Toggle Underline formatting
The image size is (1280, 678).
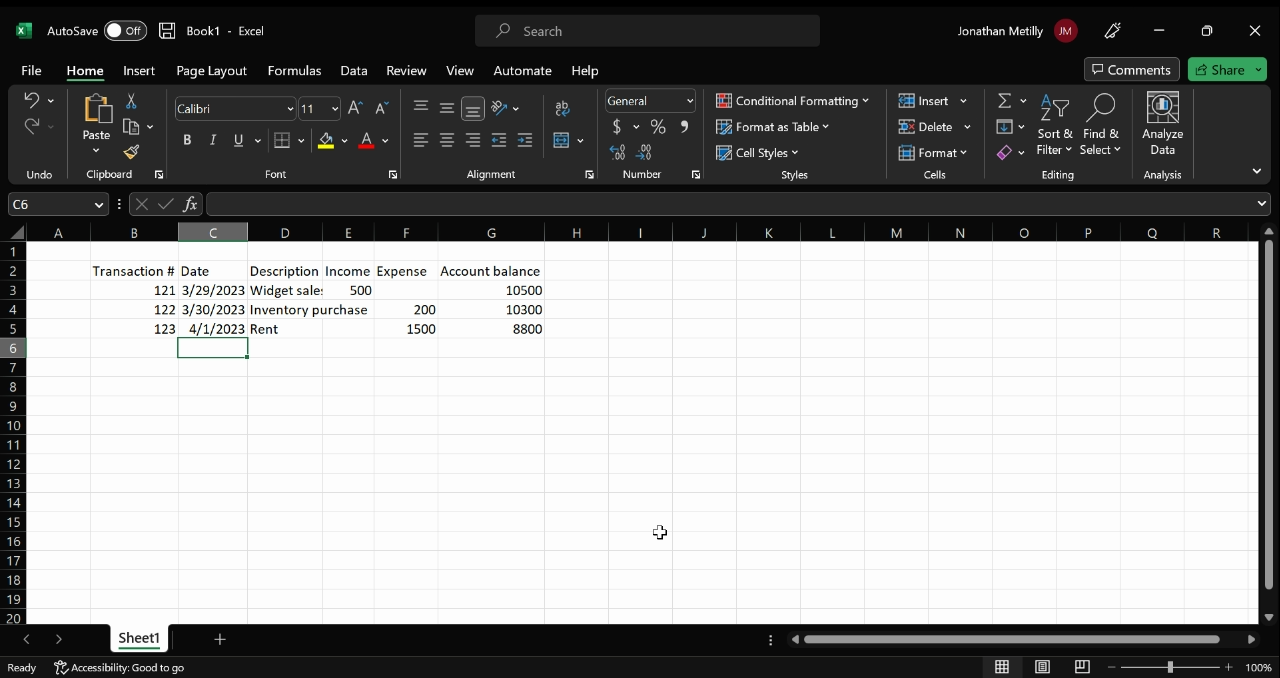(237, 140)
